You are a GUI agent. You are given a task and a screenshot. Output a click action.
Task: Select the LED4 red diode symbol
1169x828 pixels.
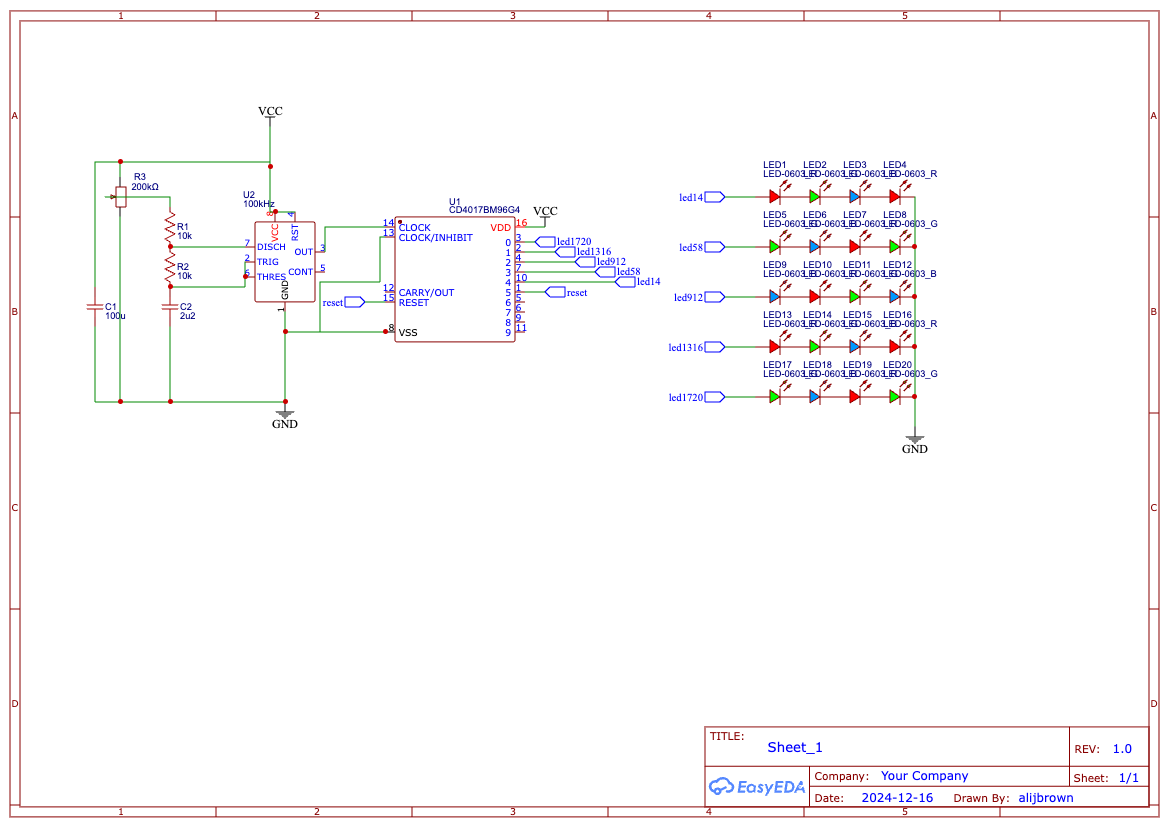click(x=895, y=197)
